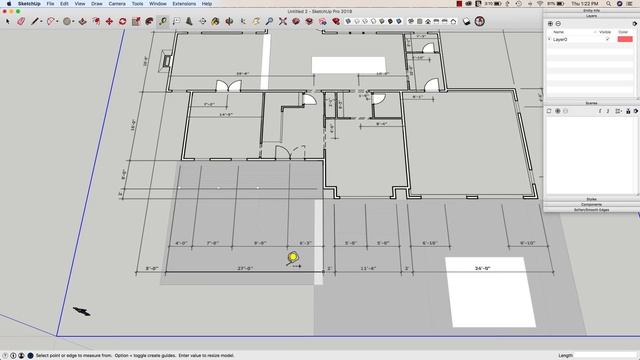Open the SketchUp application menu
This screenshot has width=640, height=360.
tap(29, 4)
